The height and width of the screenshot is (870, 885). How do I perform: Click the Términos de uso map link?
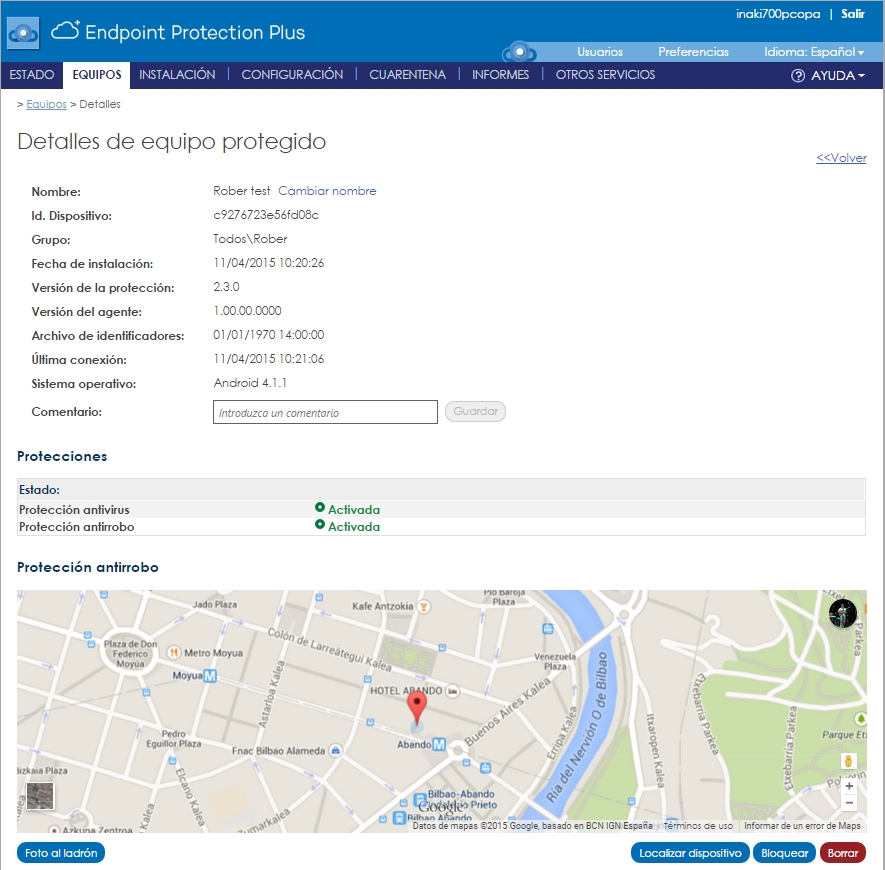click(698, 826)
